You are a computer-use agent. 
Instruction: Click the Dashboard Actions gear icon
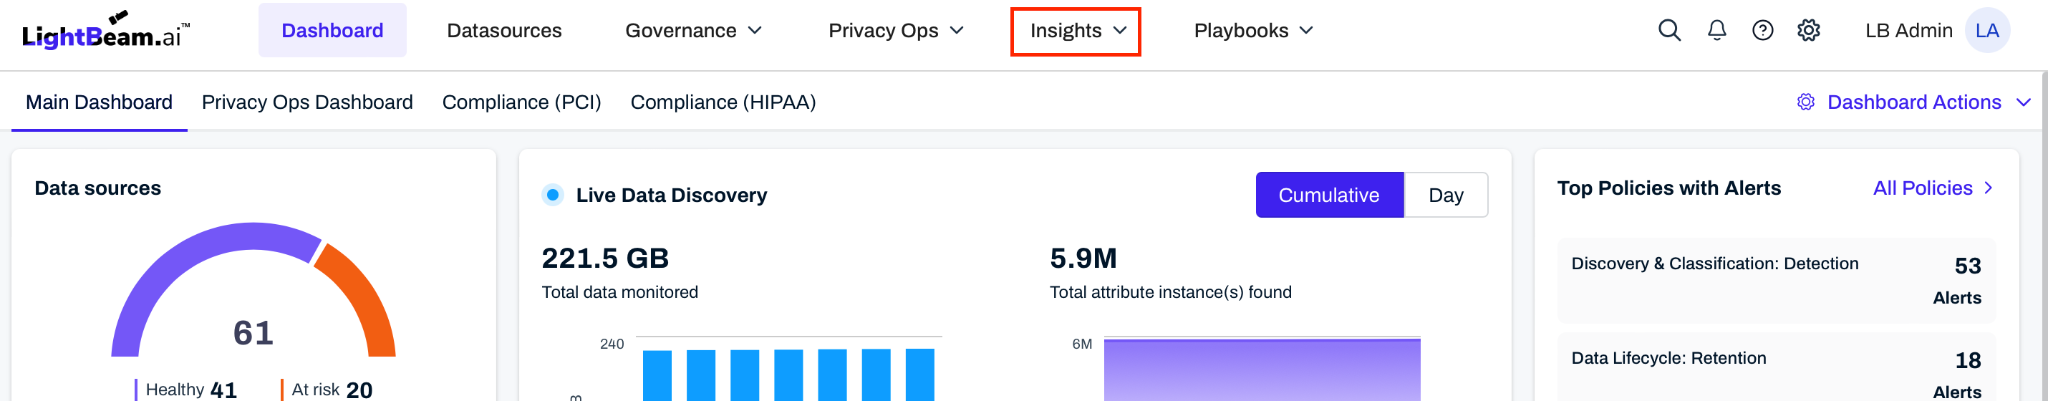click(x=1806, y=102)
